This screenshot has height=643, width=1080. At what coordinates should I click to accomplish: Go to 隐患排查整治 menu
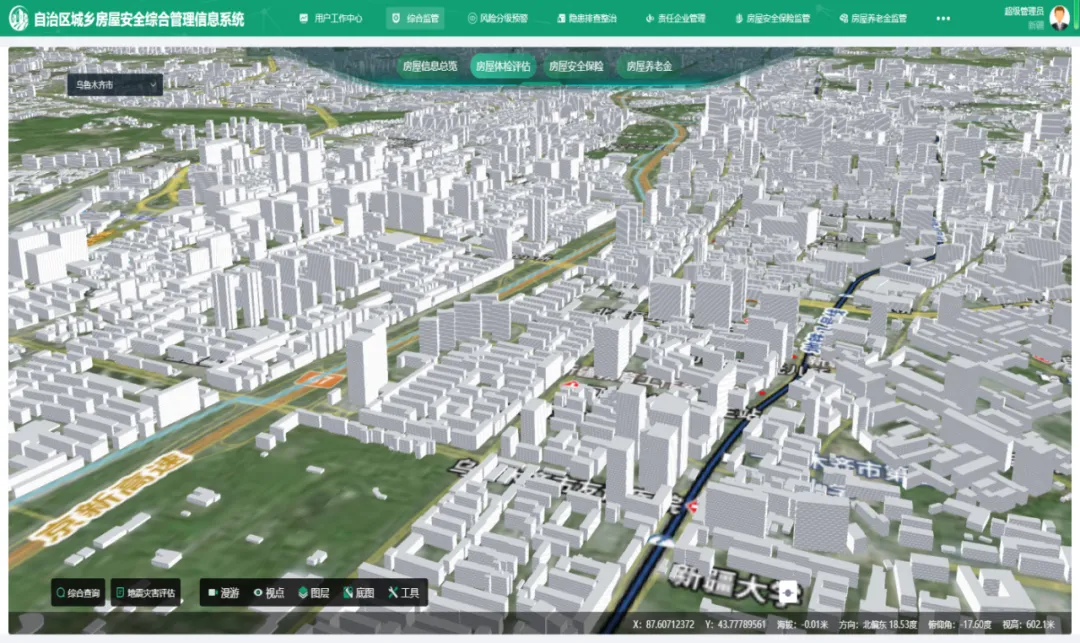[585, 18]
